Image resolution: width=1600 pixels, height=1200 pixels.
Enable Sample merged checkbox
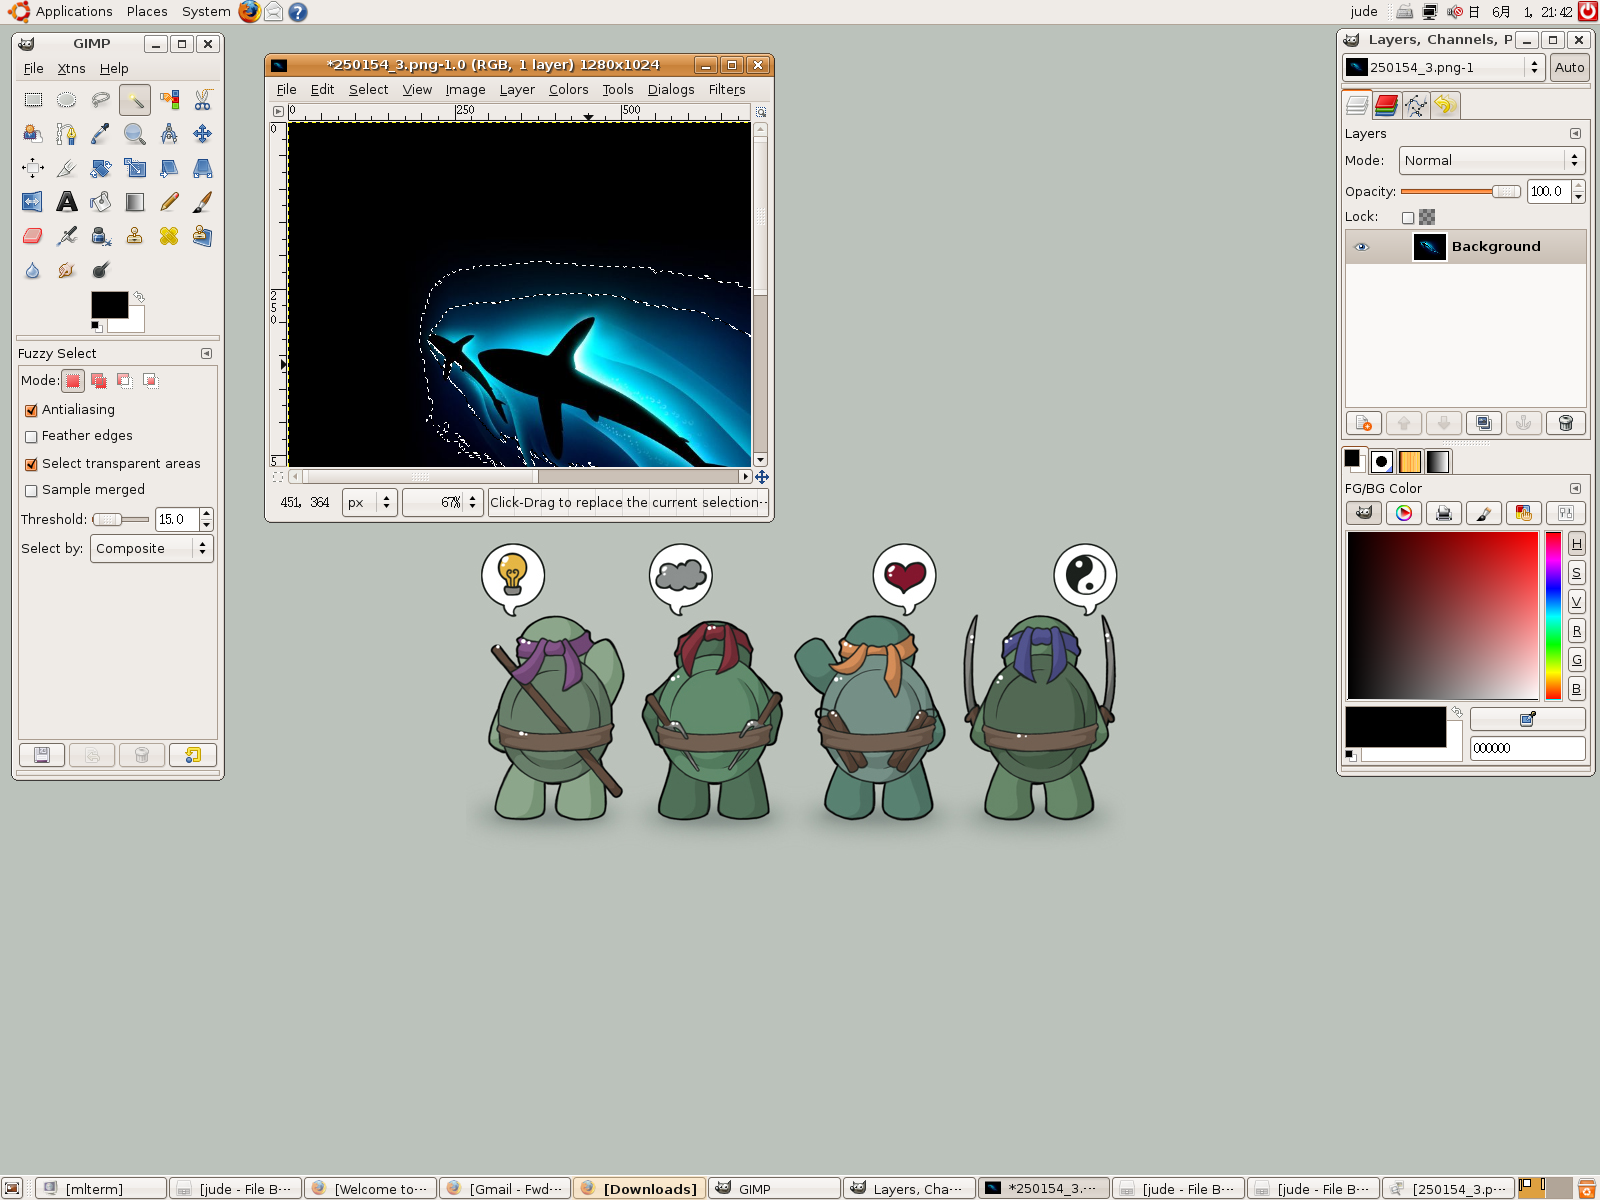point(31,491)
